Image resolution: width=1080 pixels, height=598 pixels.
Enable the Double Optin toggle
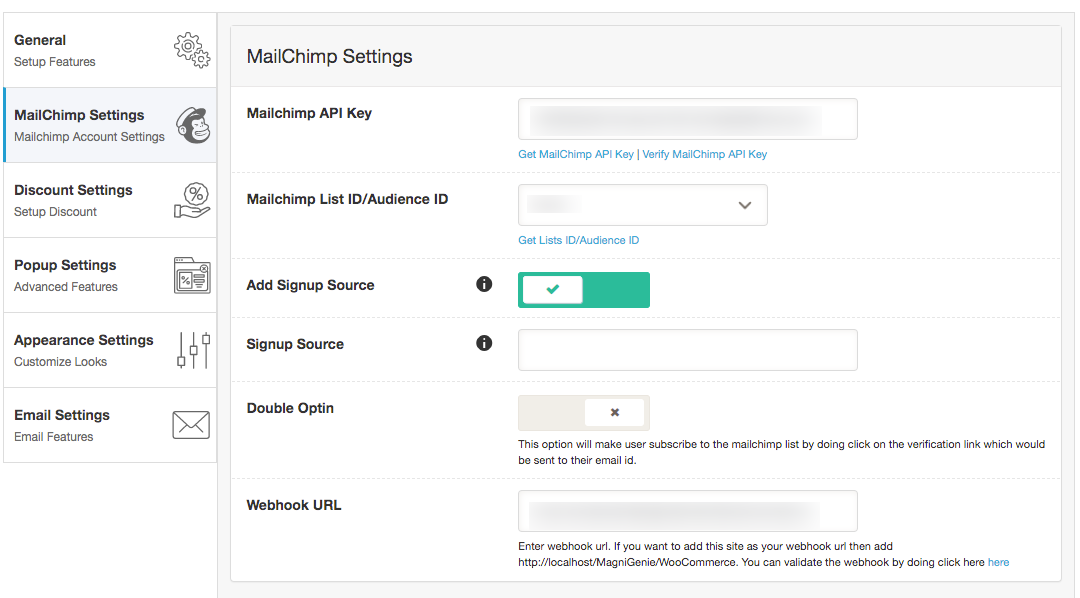[583, 412]
